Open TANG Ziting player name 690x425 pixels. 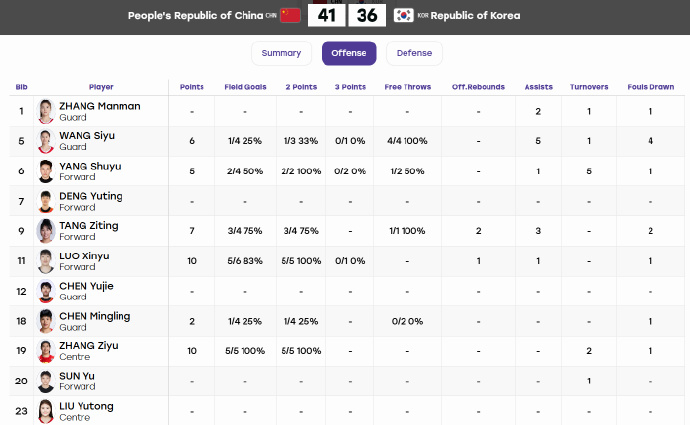(x=89, y=226)
